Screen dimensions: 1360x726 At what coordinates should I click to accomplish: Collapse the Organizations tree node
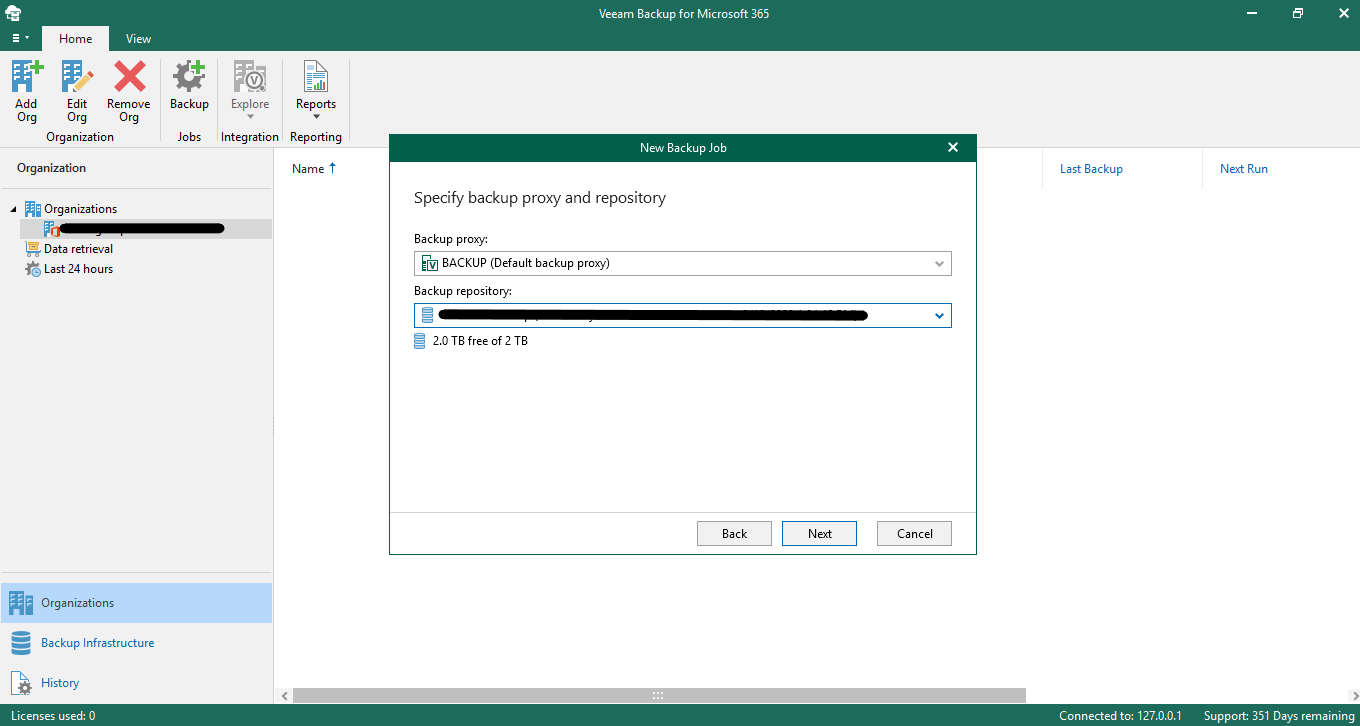coord(14,209)
